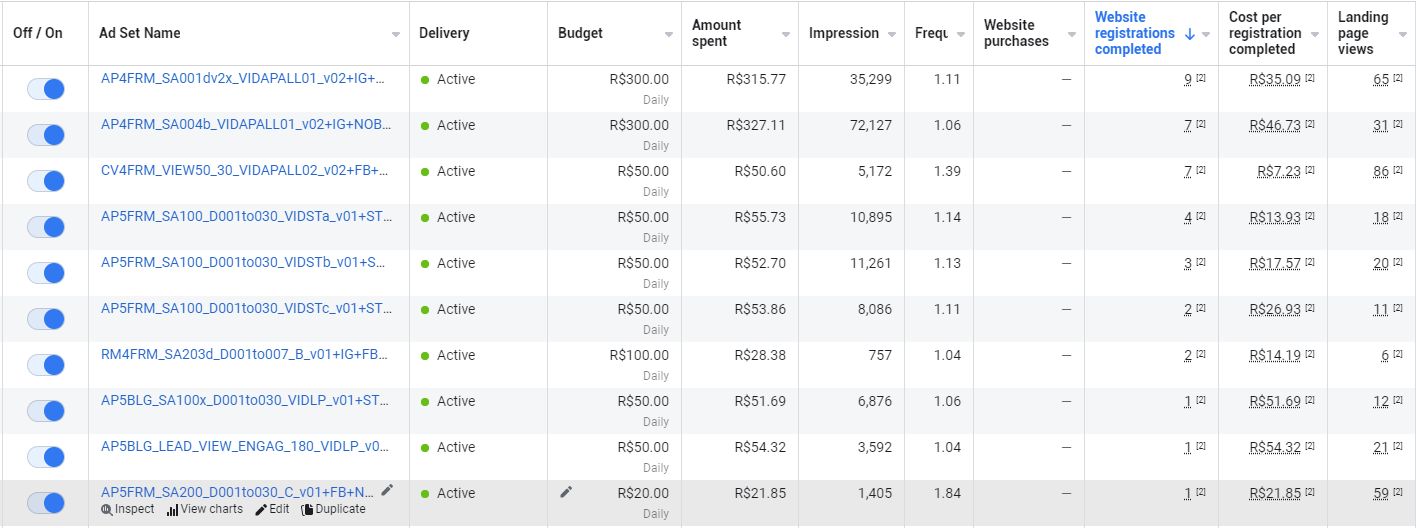Open the Landing page views column dropdown
This screenshot has height=528, width=1416.
(x=1401, y=34)
